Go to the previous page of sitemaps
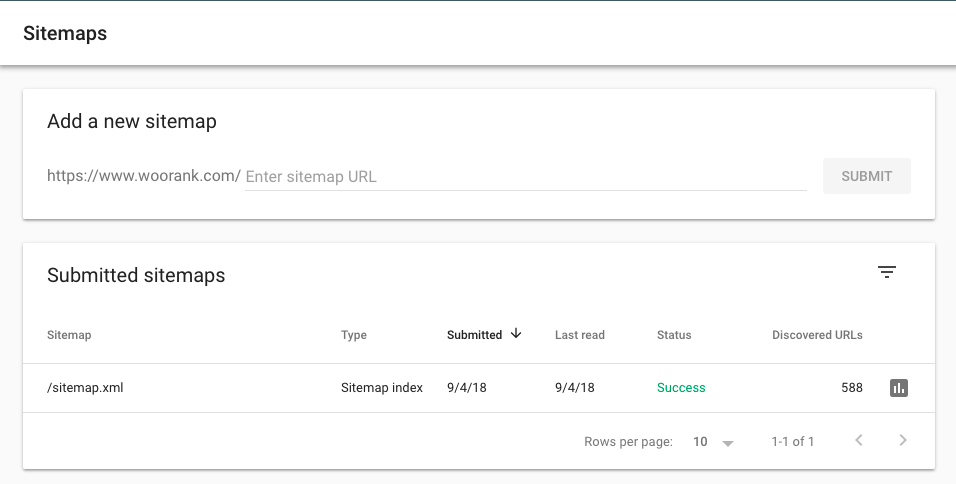 tap(859, 441)
